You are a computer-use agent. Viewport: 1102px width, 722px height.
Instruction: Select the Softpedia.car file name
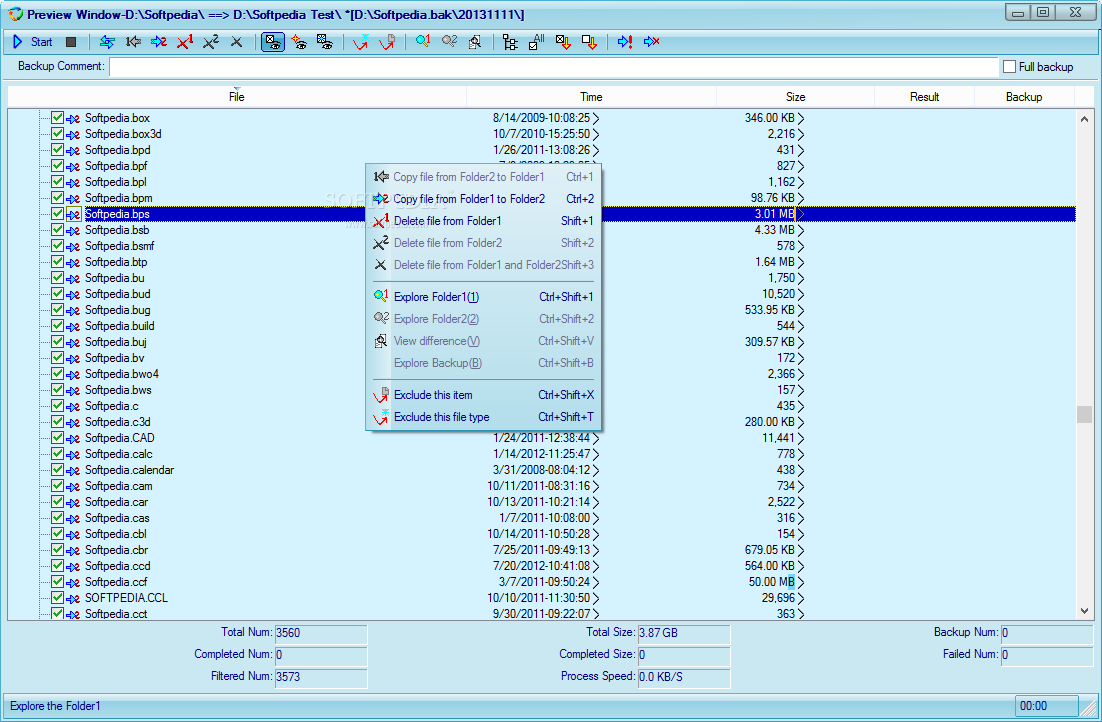117,502
